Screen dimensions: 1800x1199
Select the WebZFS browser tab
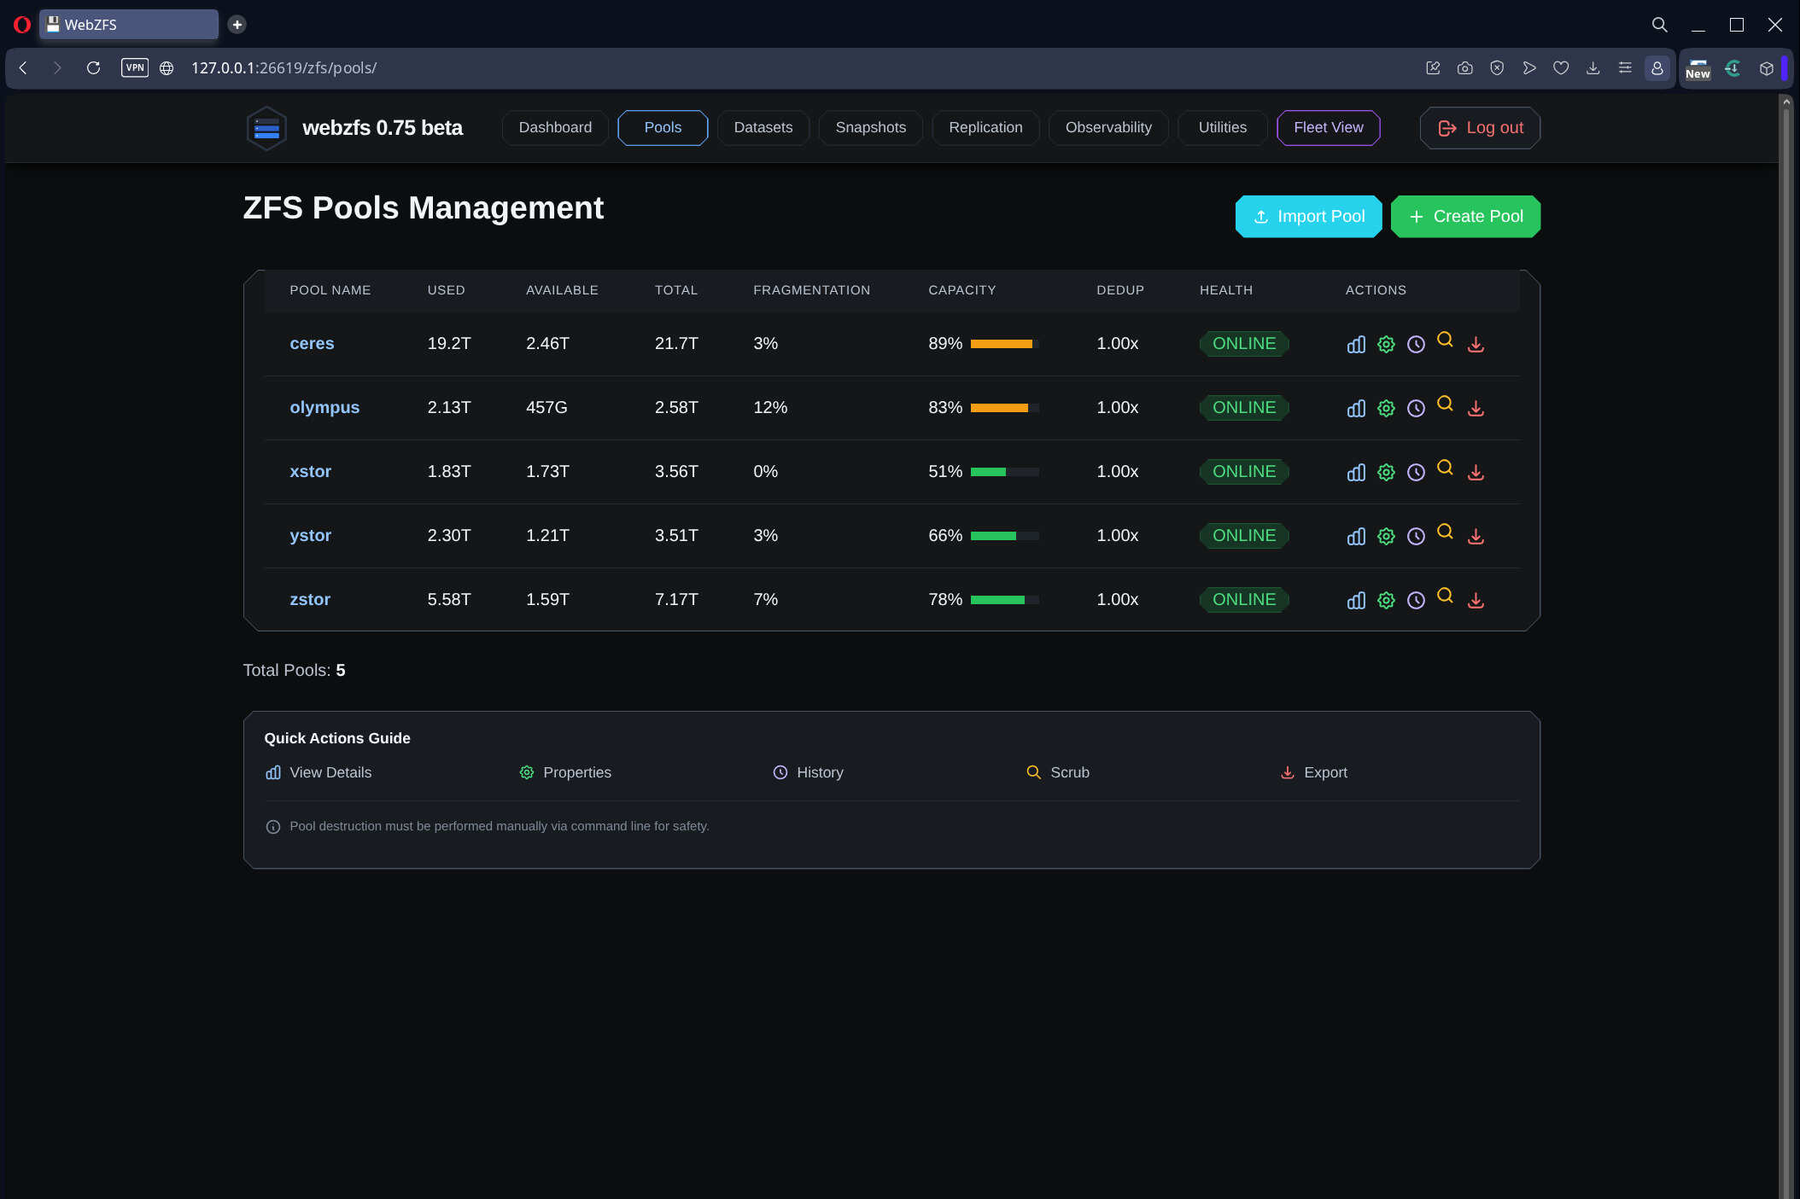pyautogui.click(x=129, y=24)
